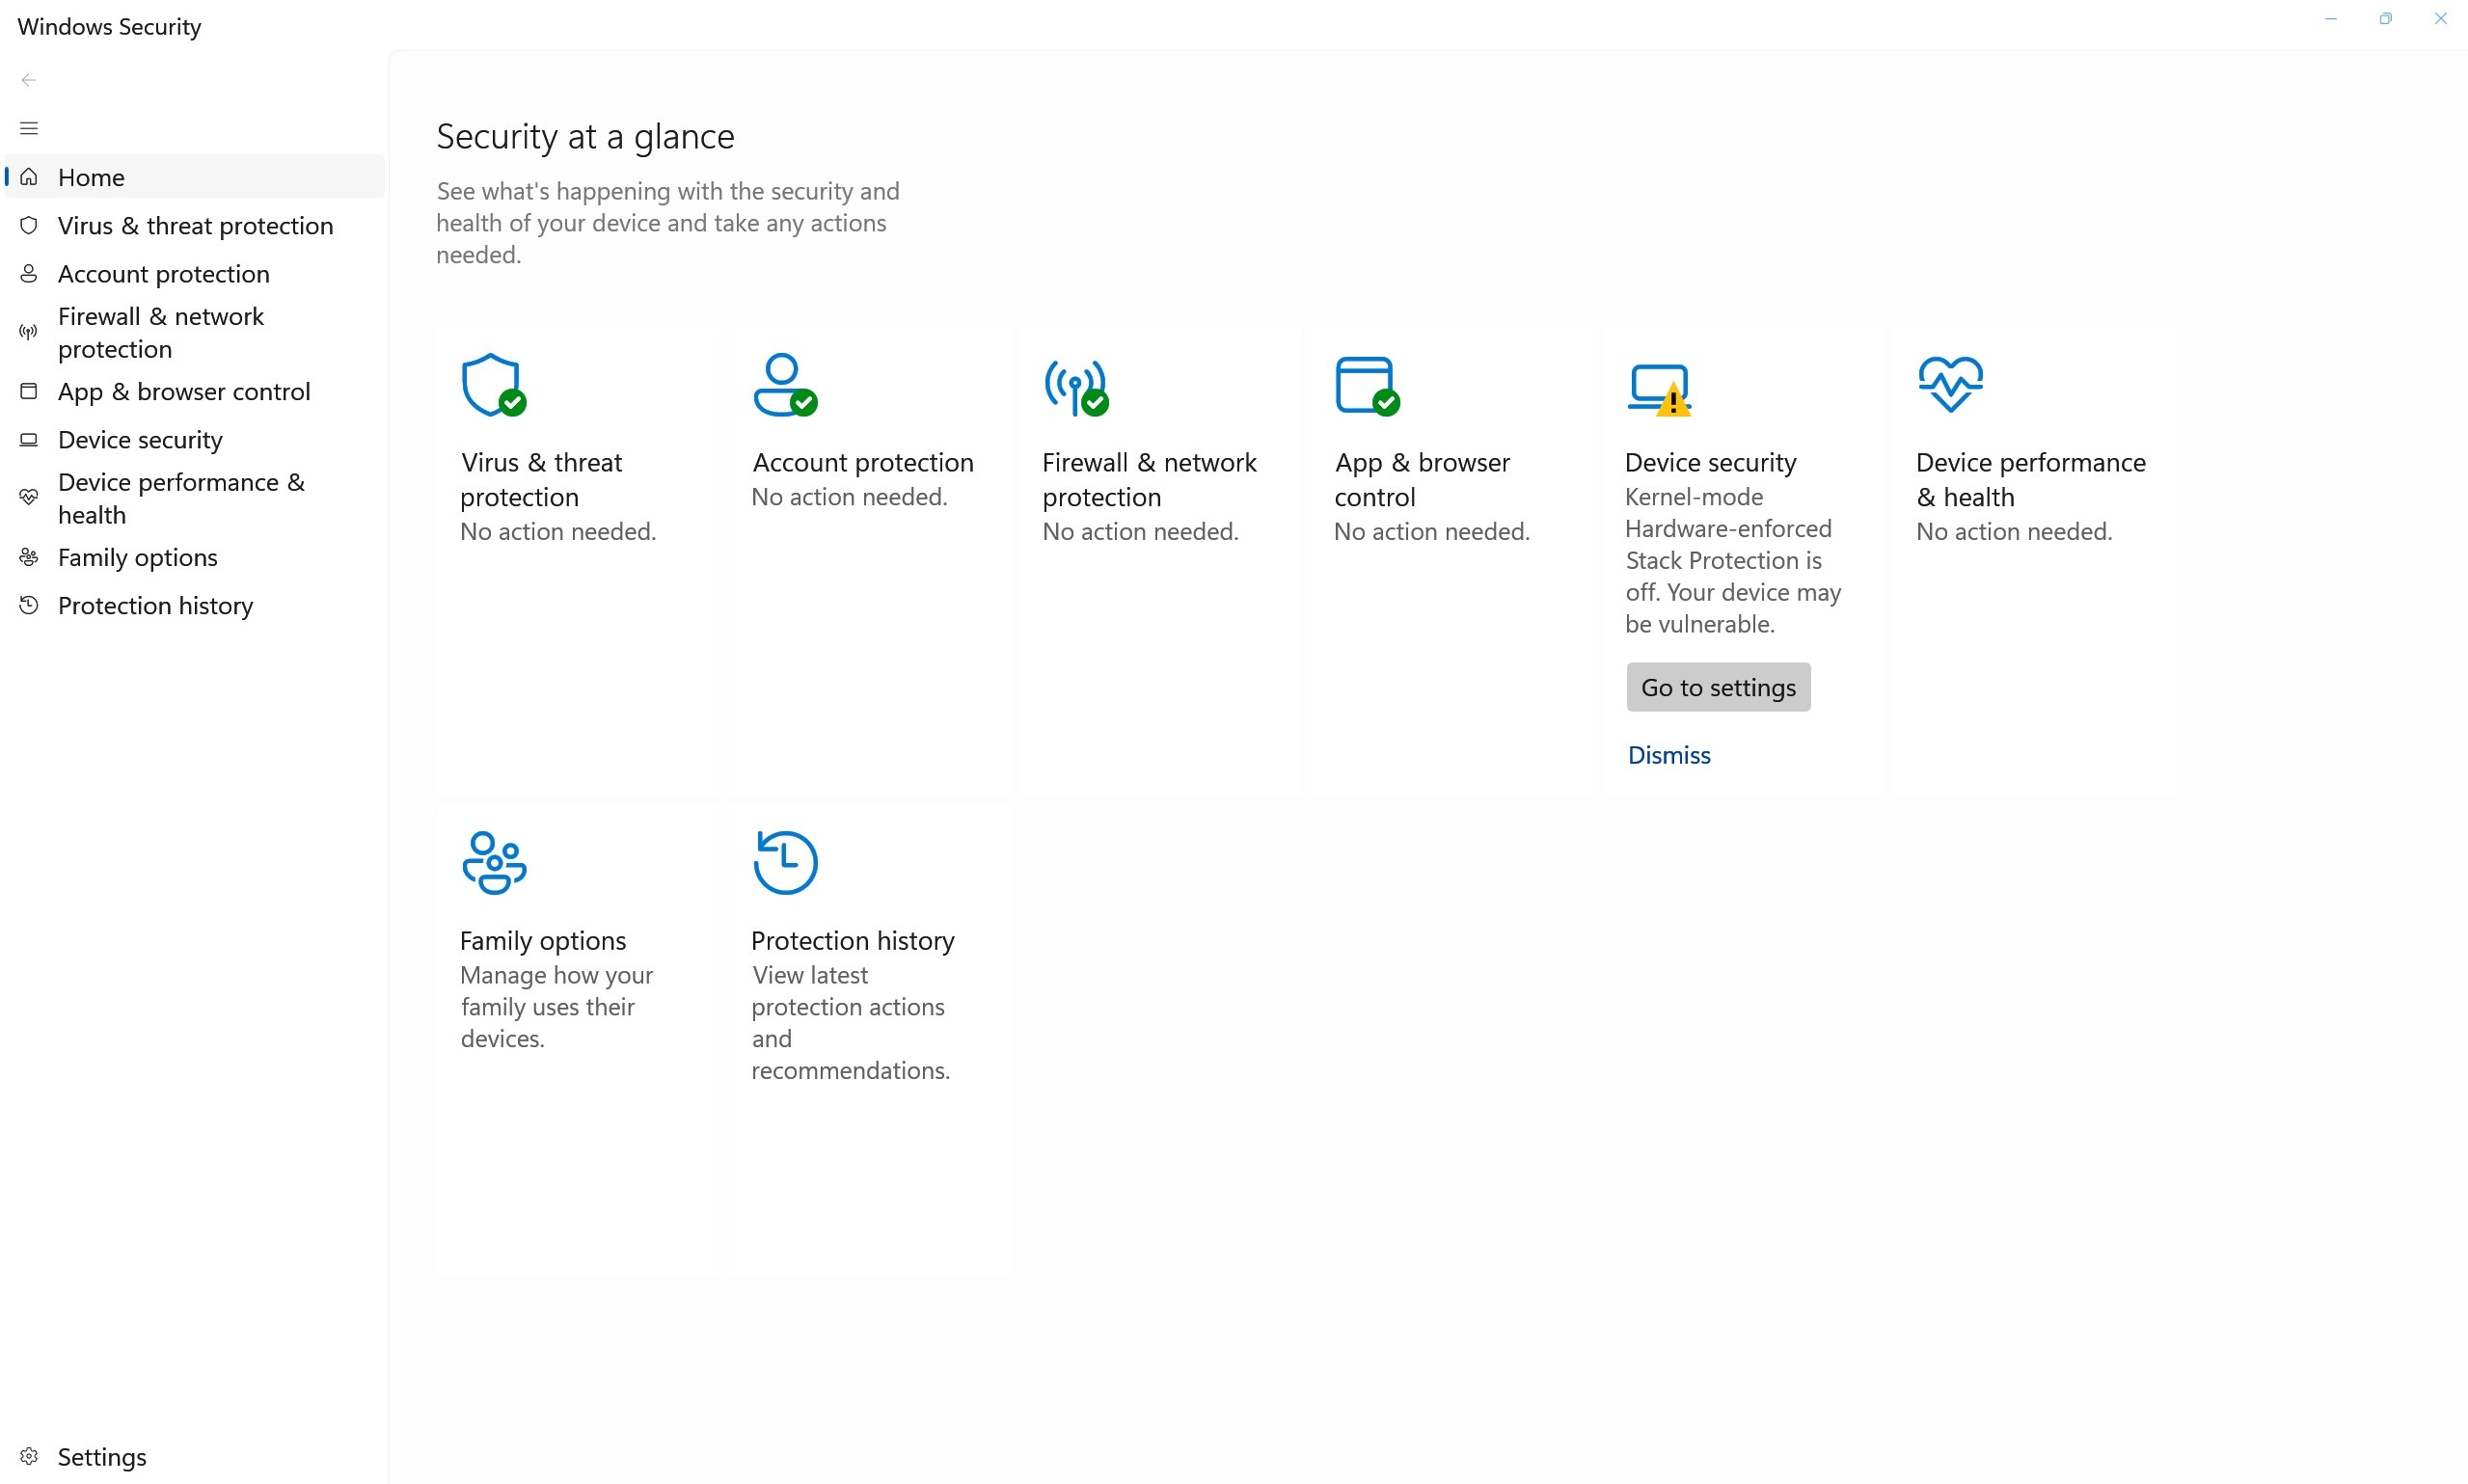Select Virus & threat protection menu item
This screenshot has height=1484, width=2468.
click(x=194, y=224)
